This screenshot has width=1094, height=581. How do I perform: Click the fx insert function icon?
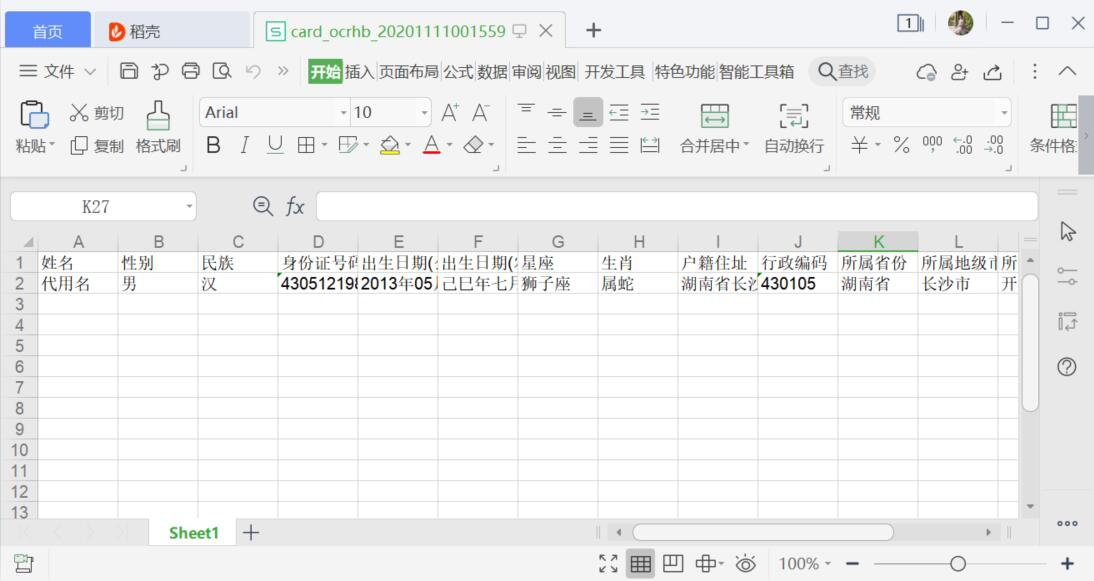pyautogui.click(x=294, y=206)
